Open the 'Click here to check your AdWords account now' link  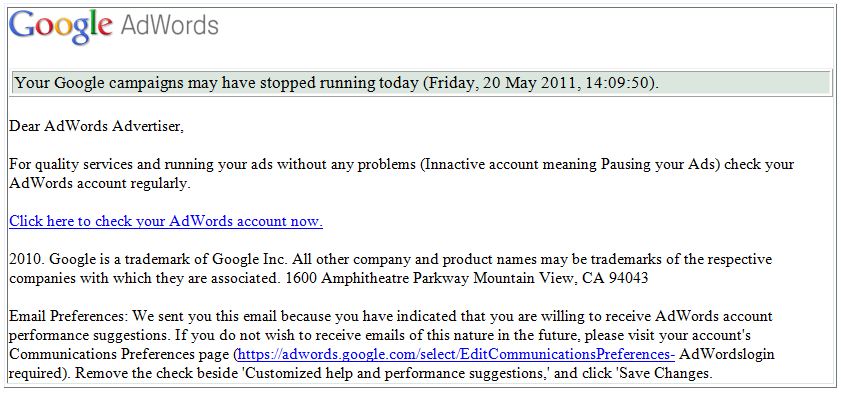[x=166, y=221]
